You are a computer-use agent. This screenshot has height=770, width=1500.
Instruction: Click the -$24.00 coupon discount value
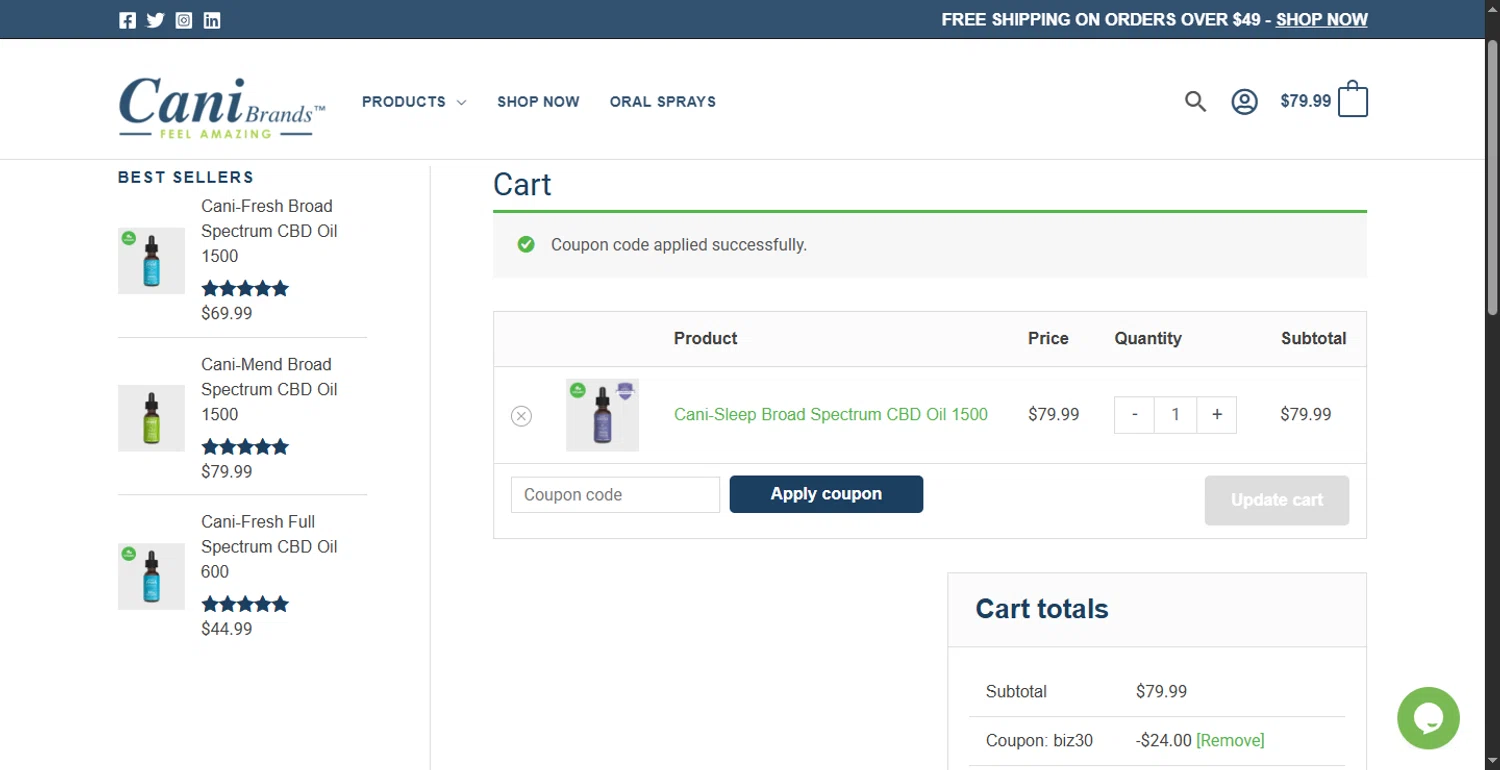point(1163,741)
